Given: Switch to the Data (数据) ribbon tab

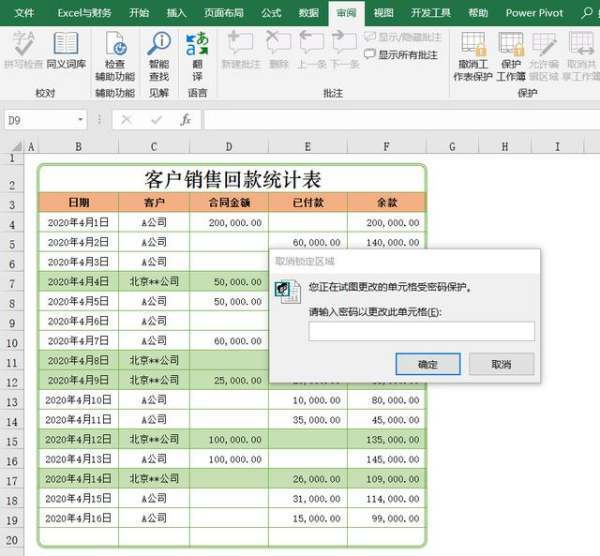Looking at the screenshot, I should [x=309, y=13].
